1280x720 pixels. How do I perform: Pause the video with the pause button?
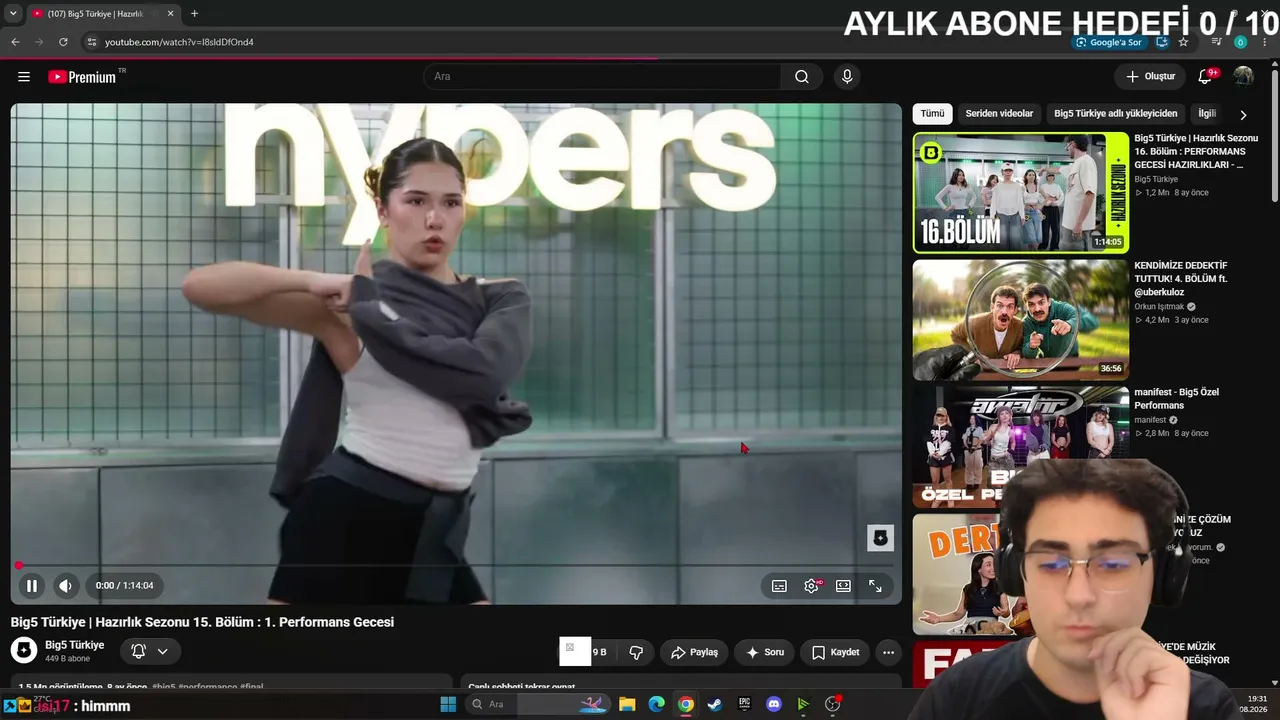point(31,586)
